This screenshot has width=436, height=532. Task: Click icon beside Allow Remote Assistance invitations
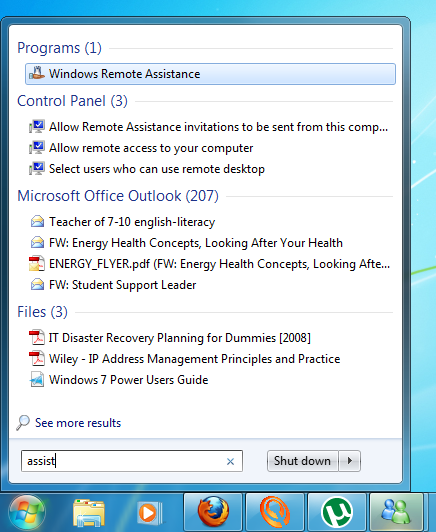37,127
